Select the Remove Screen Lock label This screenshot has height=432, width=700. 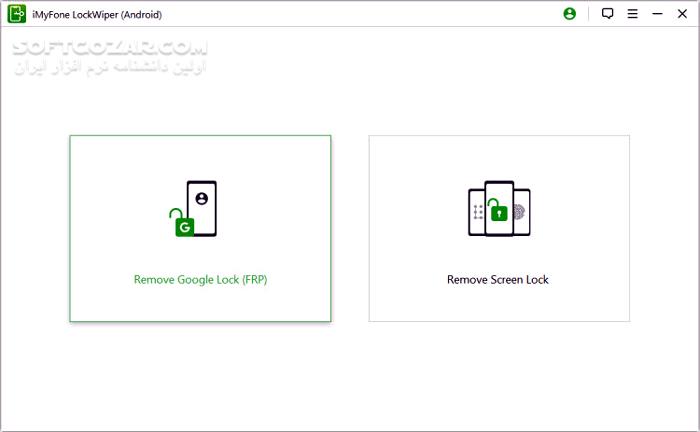click(498, 280)
